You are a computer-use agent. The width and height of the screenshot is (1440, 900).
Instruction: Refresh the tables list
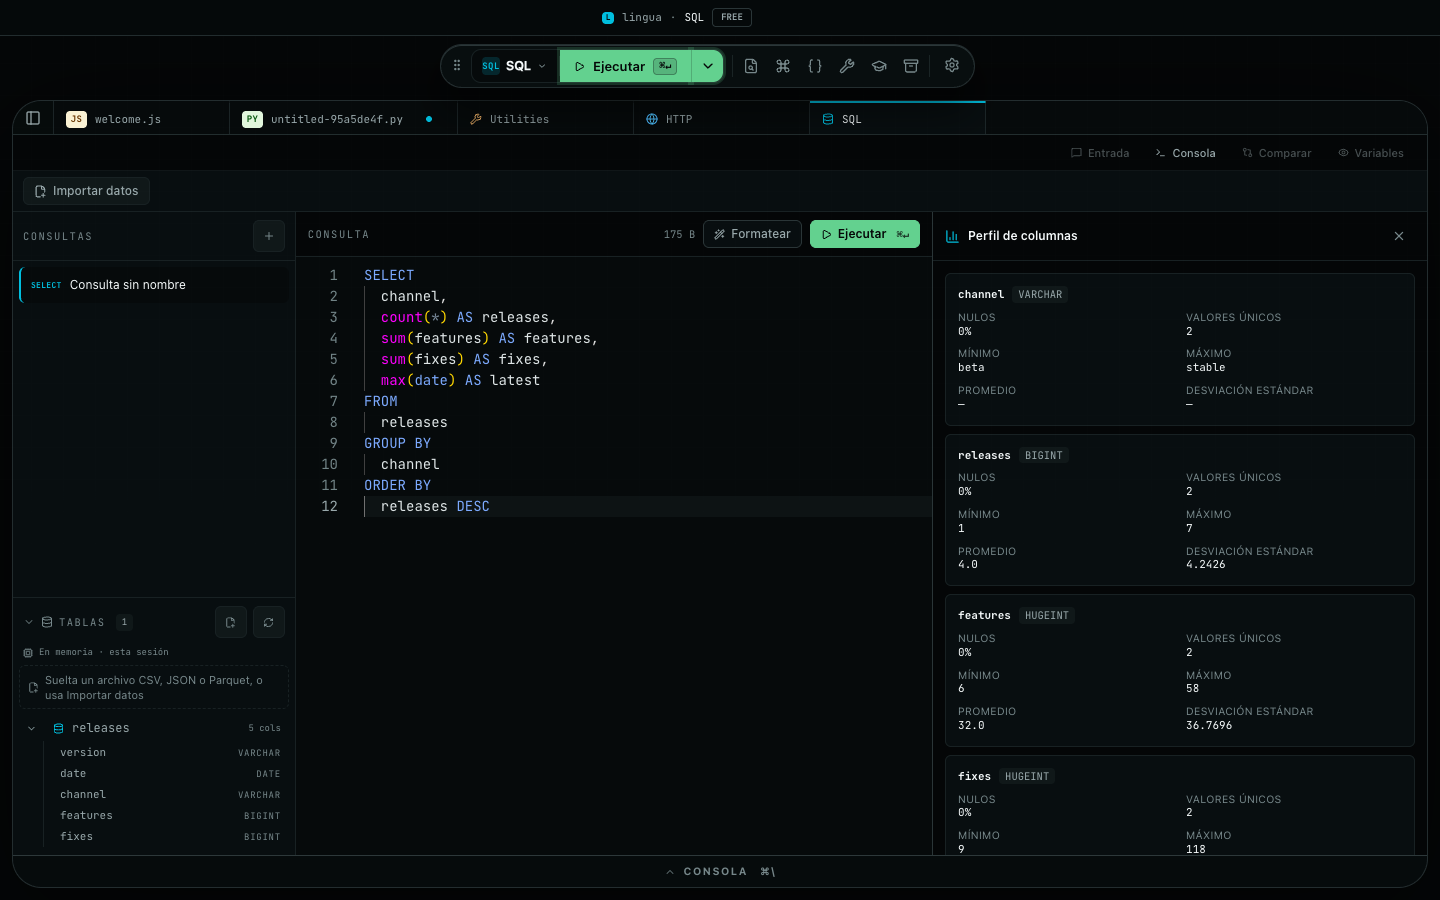coord(269,622)
